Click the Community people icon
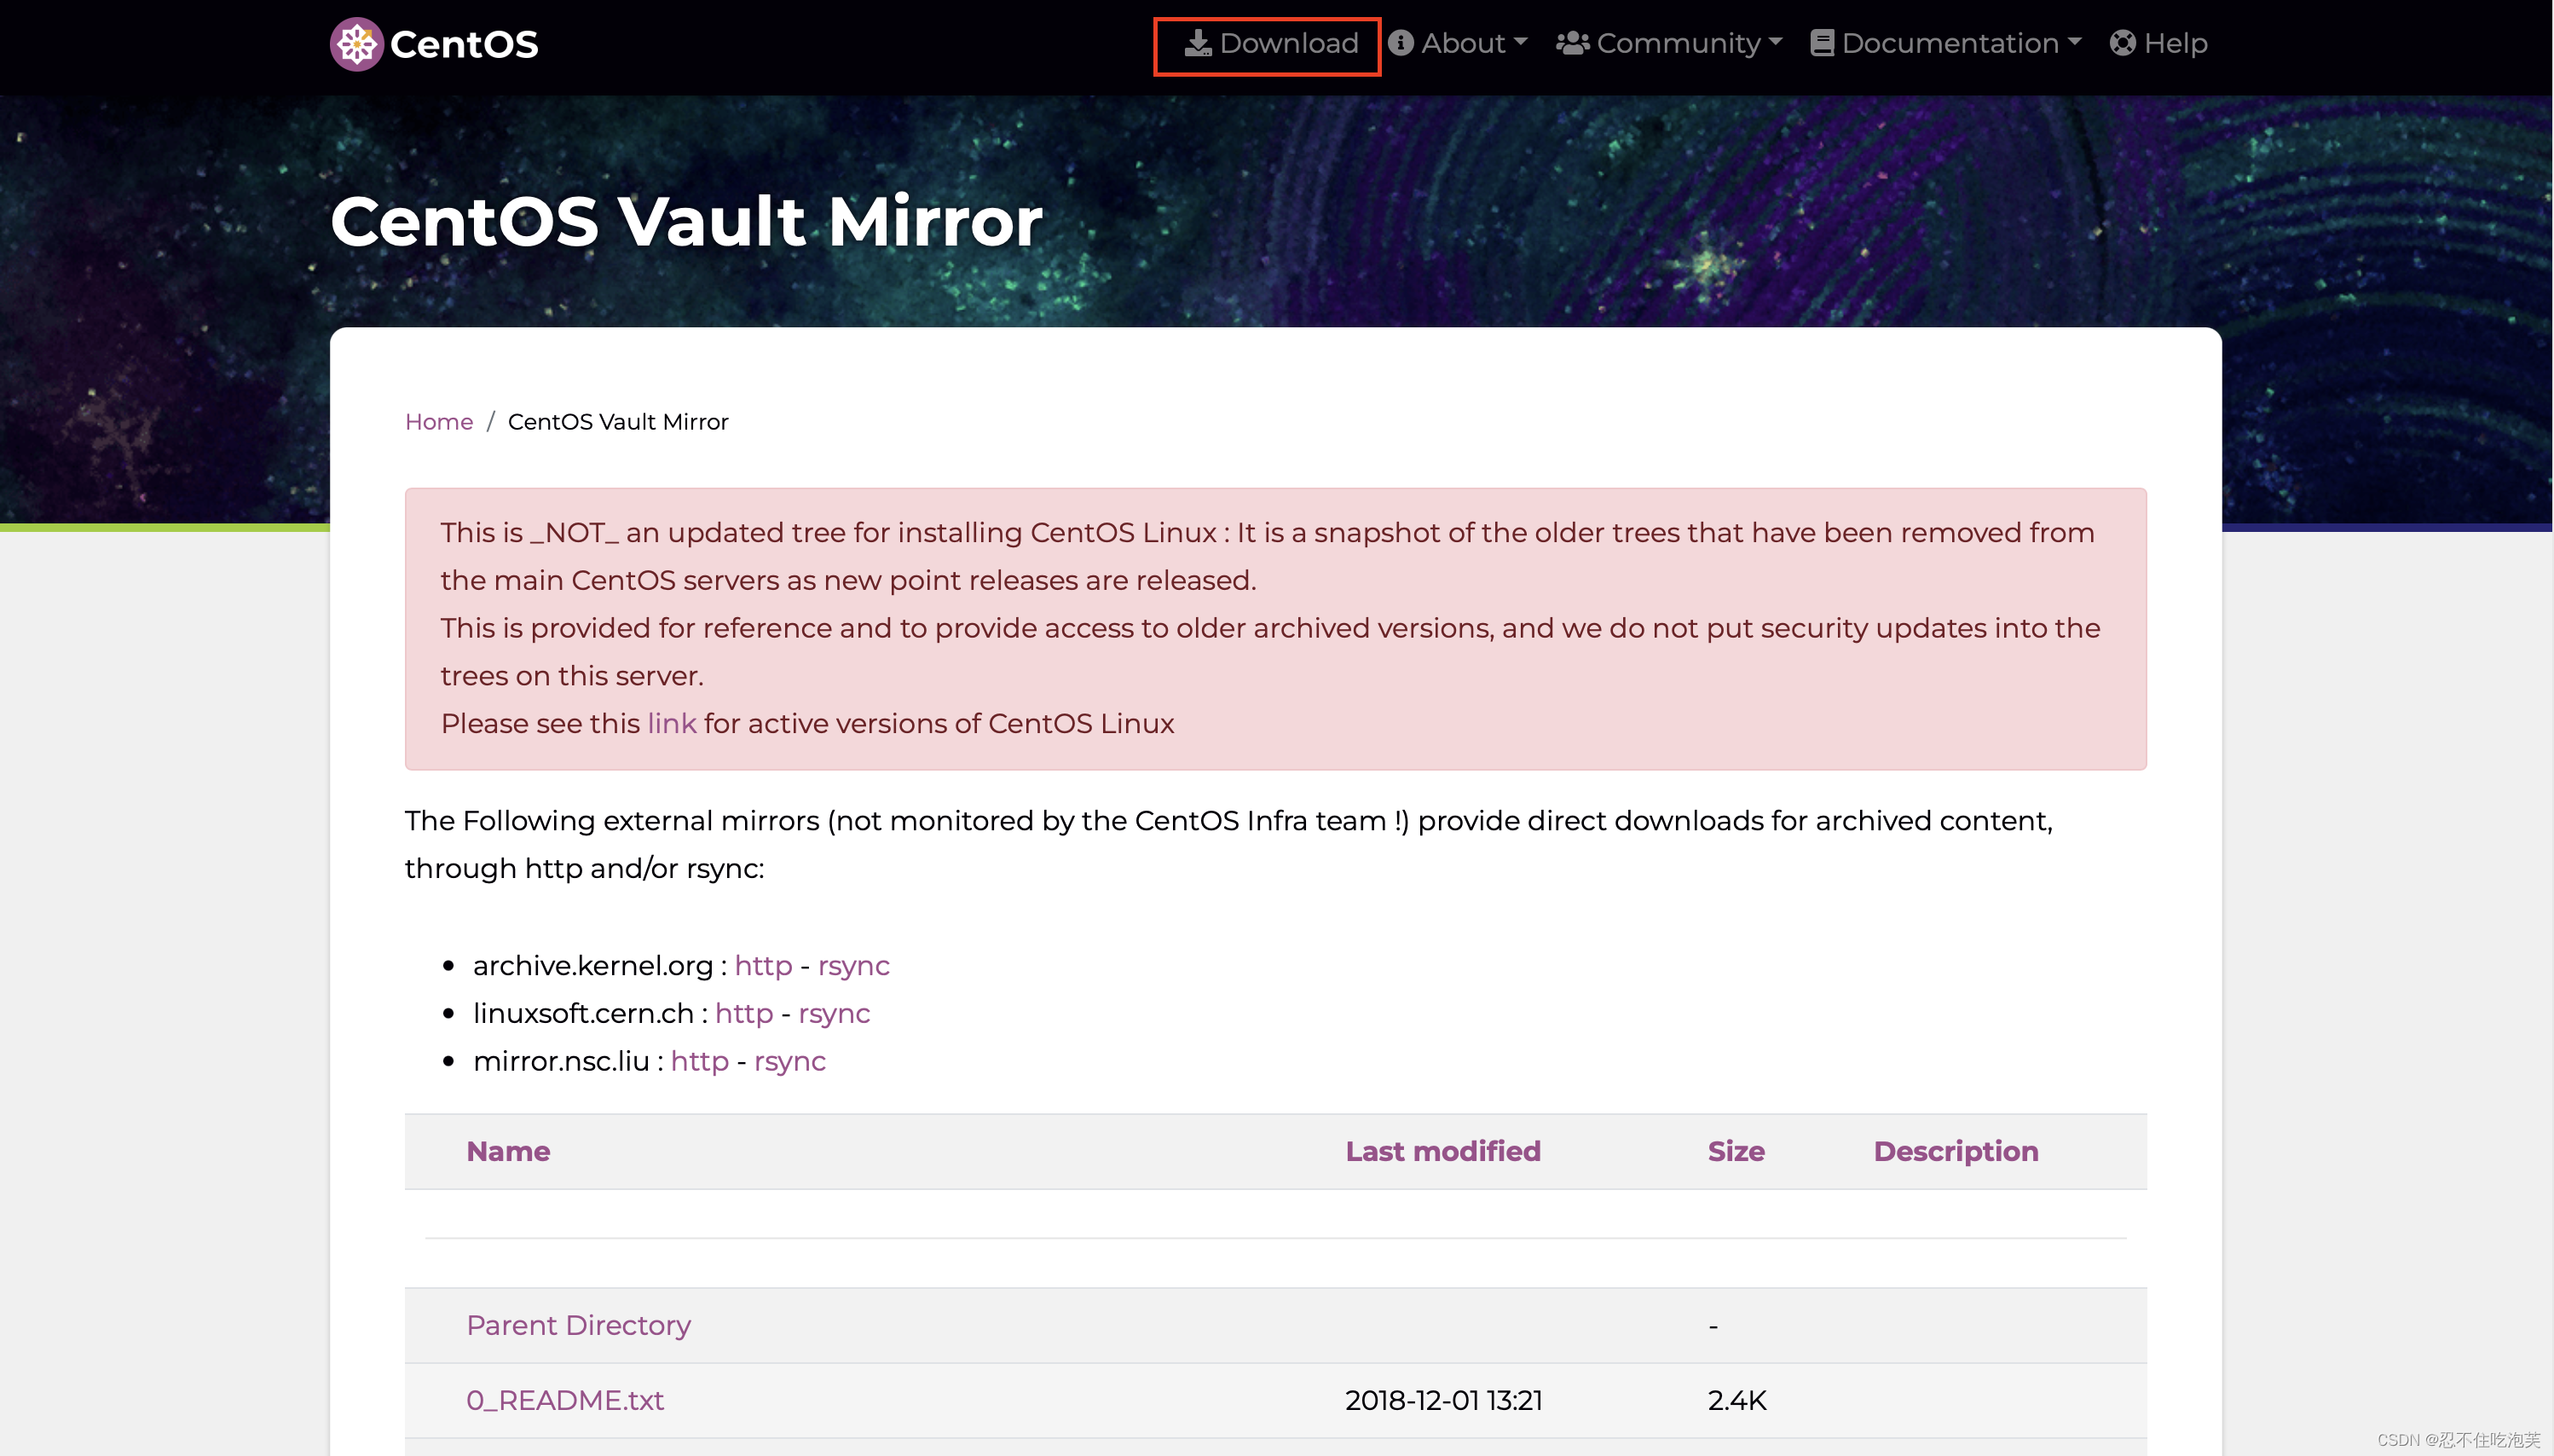The width and height of the screenshot is (2554, 1456). click(x=1573, y=44)
